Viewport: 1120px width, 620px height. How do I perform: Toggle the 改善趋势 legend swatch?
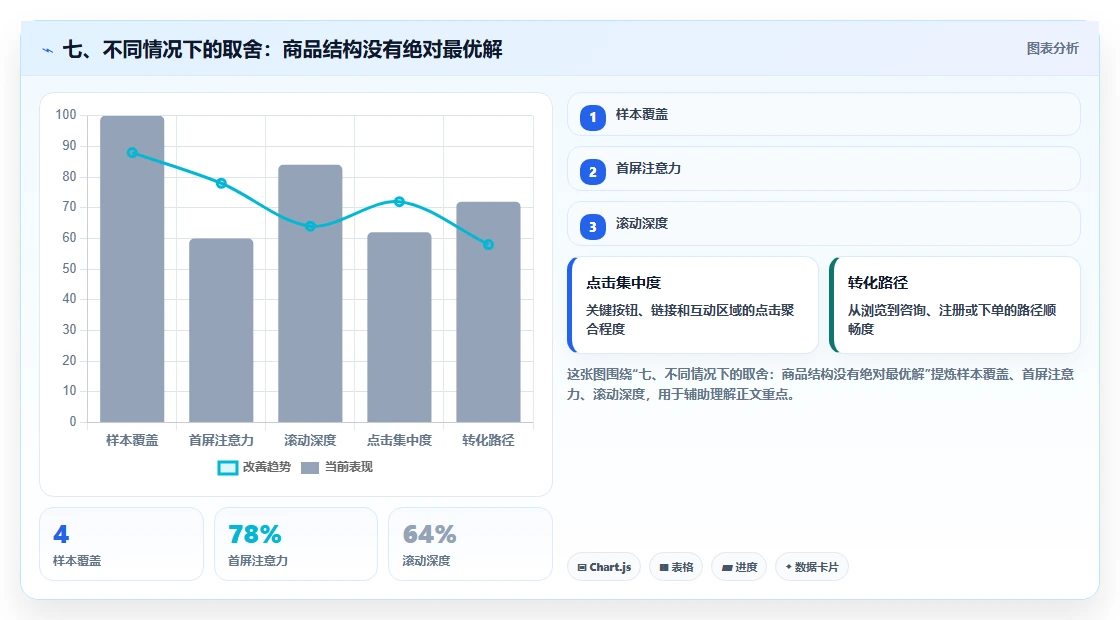pos(228,468)
